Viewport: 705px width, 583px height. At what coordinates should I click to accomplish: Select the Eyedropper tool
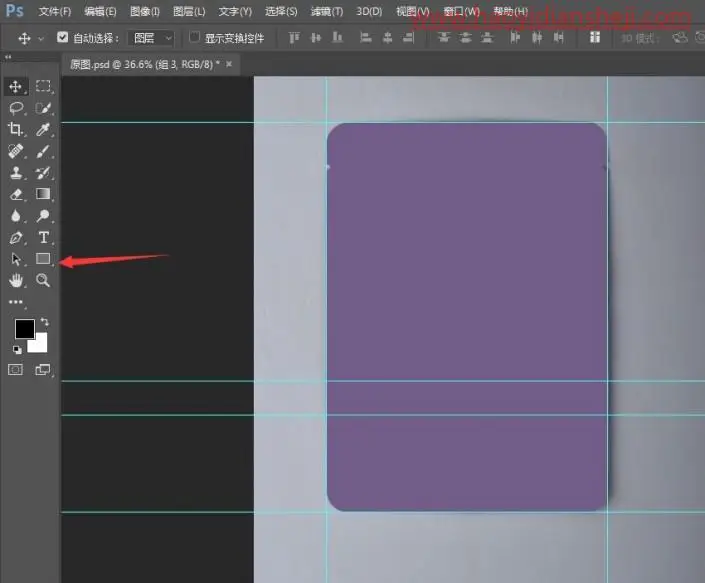point(43,129)
